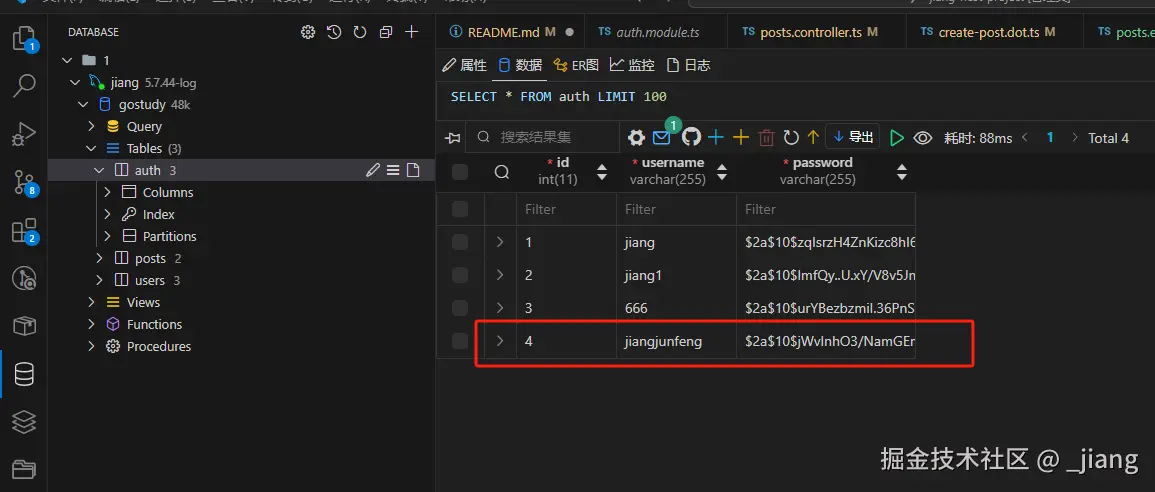Collapse the gostudy database node

82,105
